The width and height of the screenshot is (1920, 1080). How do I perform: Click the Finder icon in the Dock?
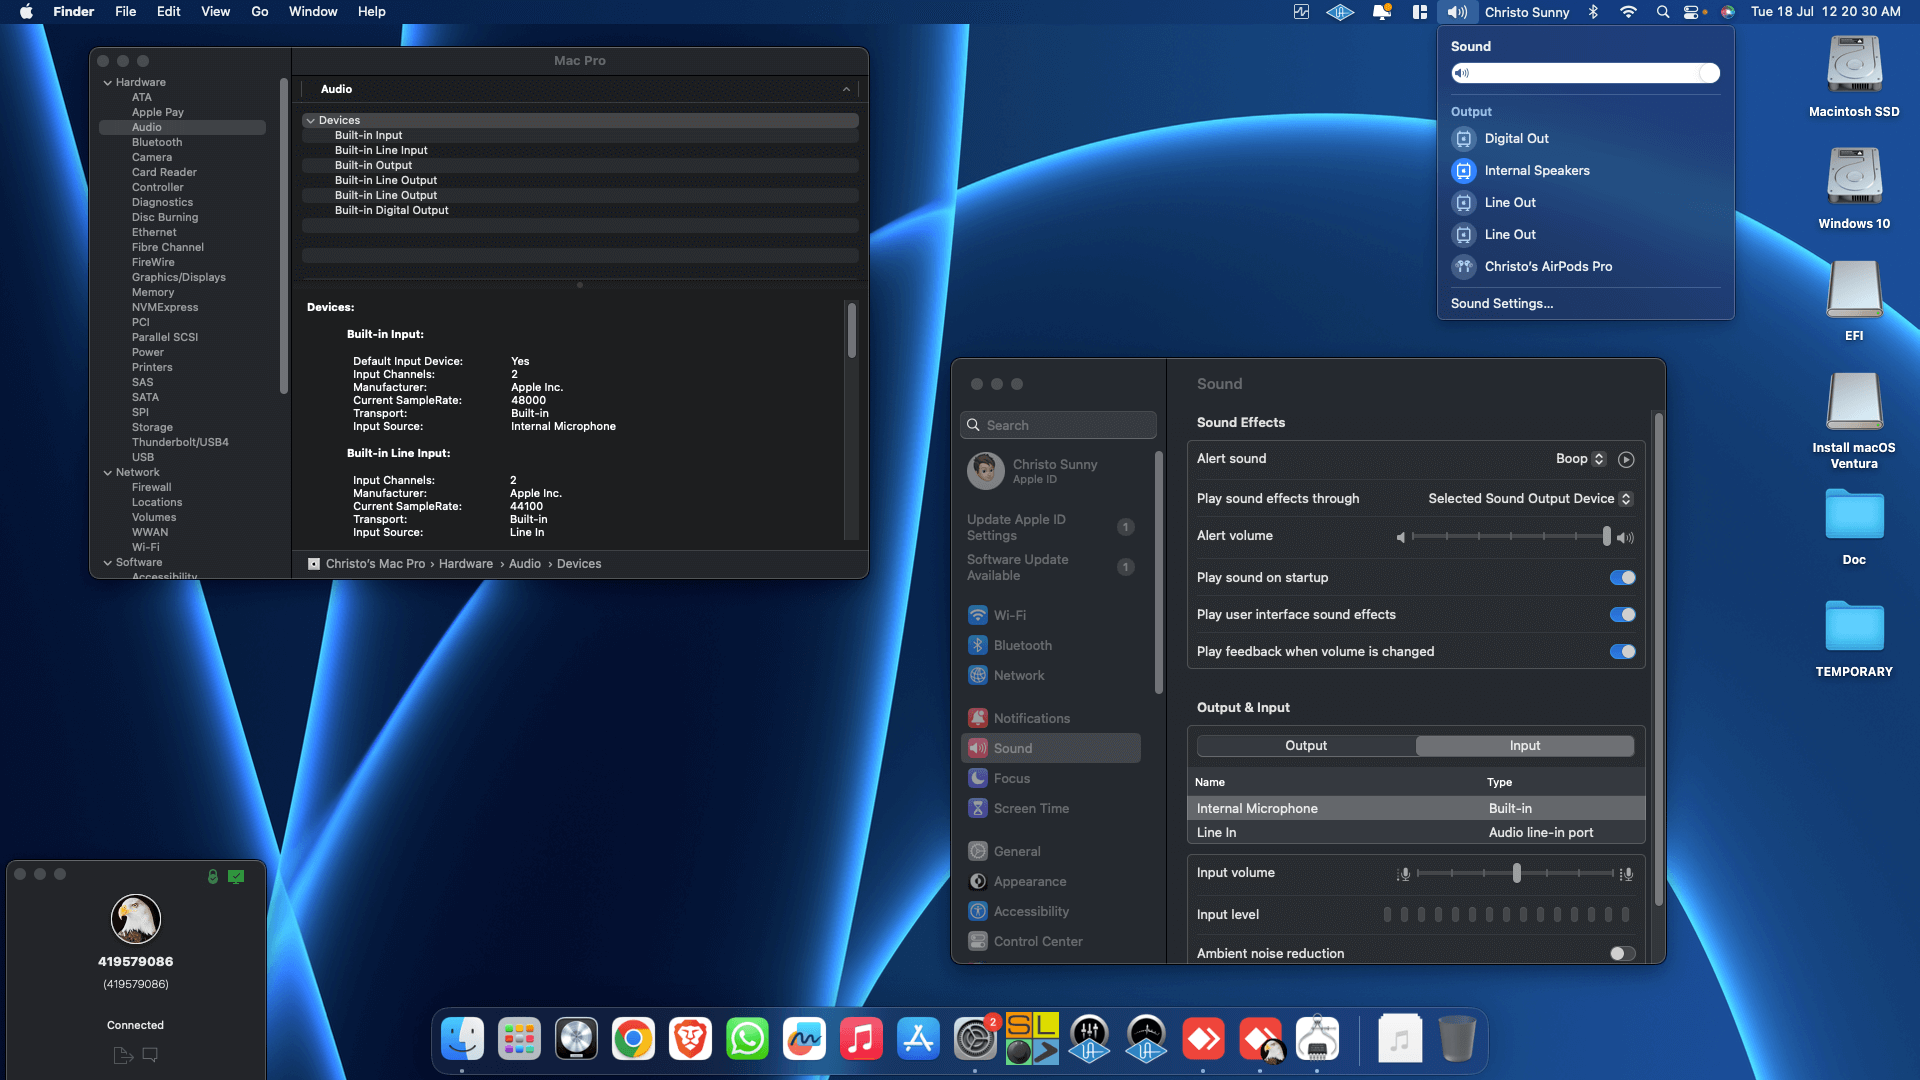(462, 1039)
